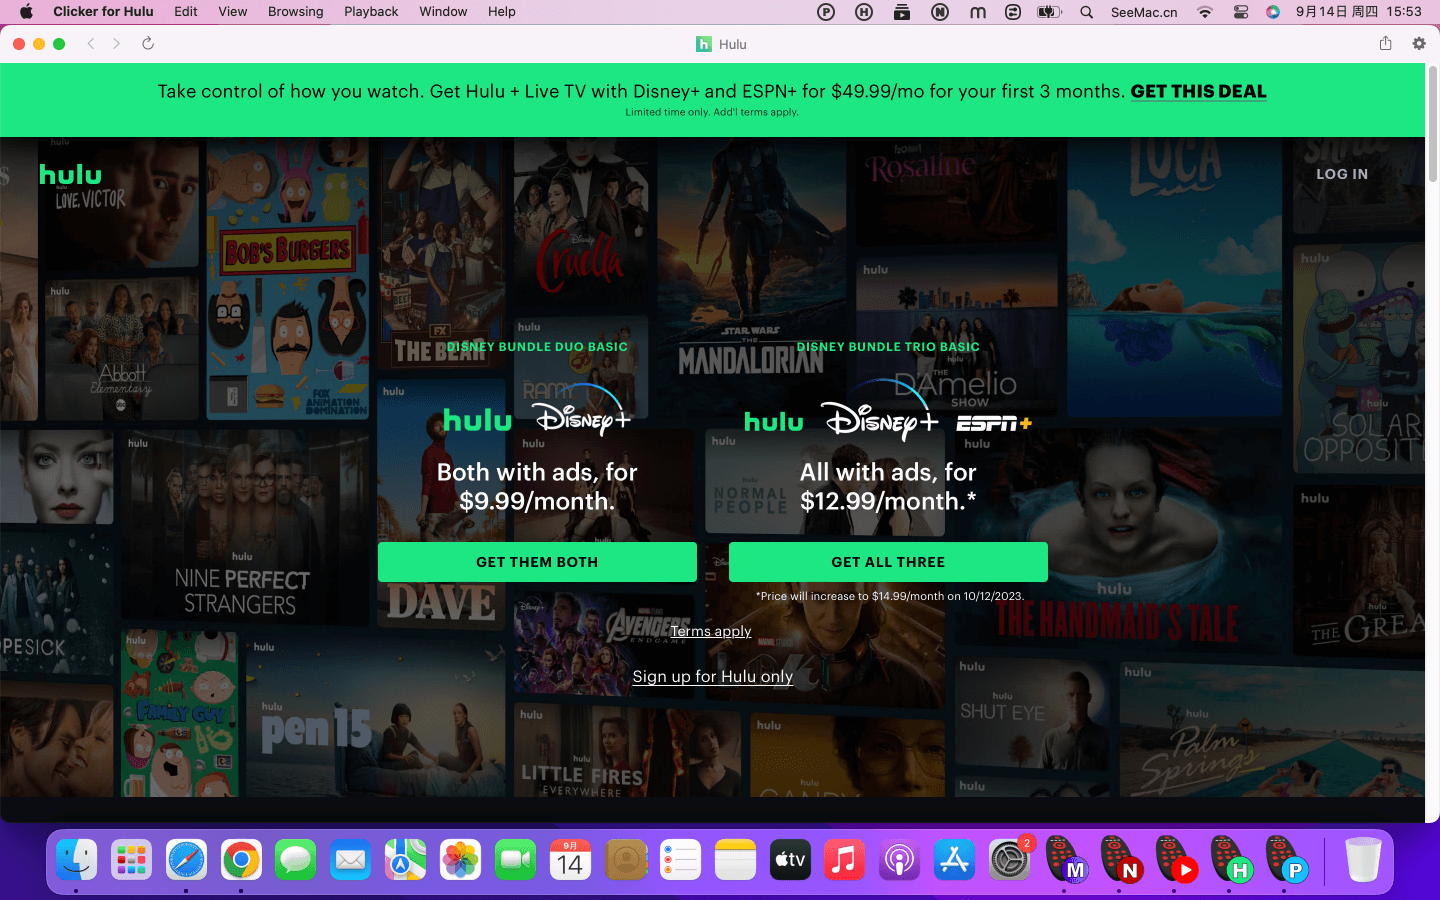Open the Clicker for Hulu menu
Viewport: 1440px width, 900px height.
point(103,12)
